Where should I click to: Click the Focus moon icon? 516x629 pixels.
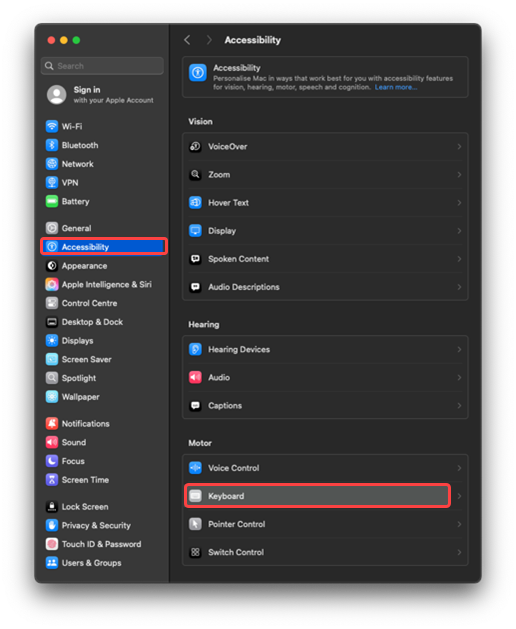(52, 461)
